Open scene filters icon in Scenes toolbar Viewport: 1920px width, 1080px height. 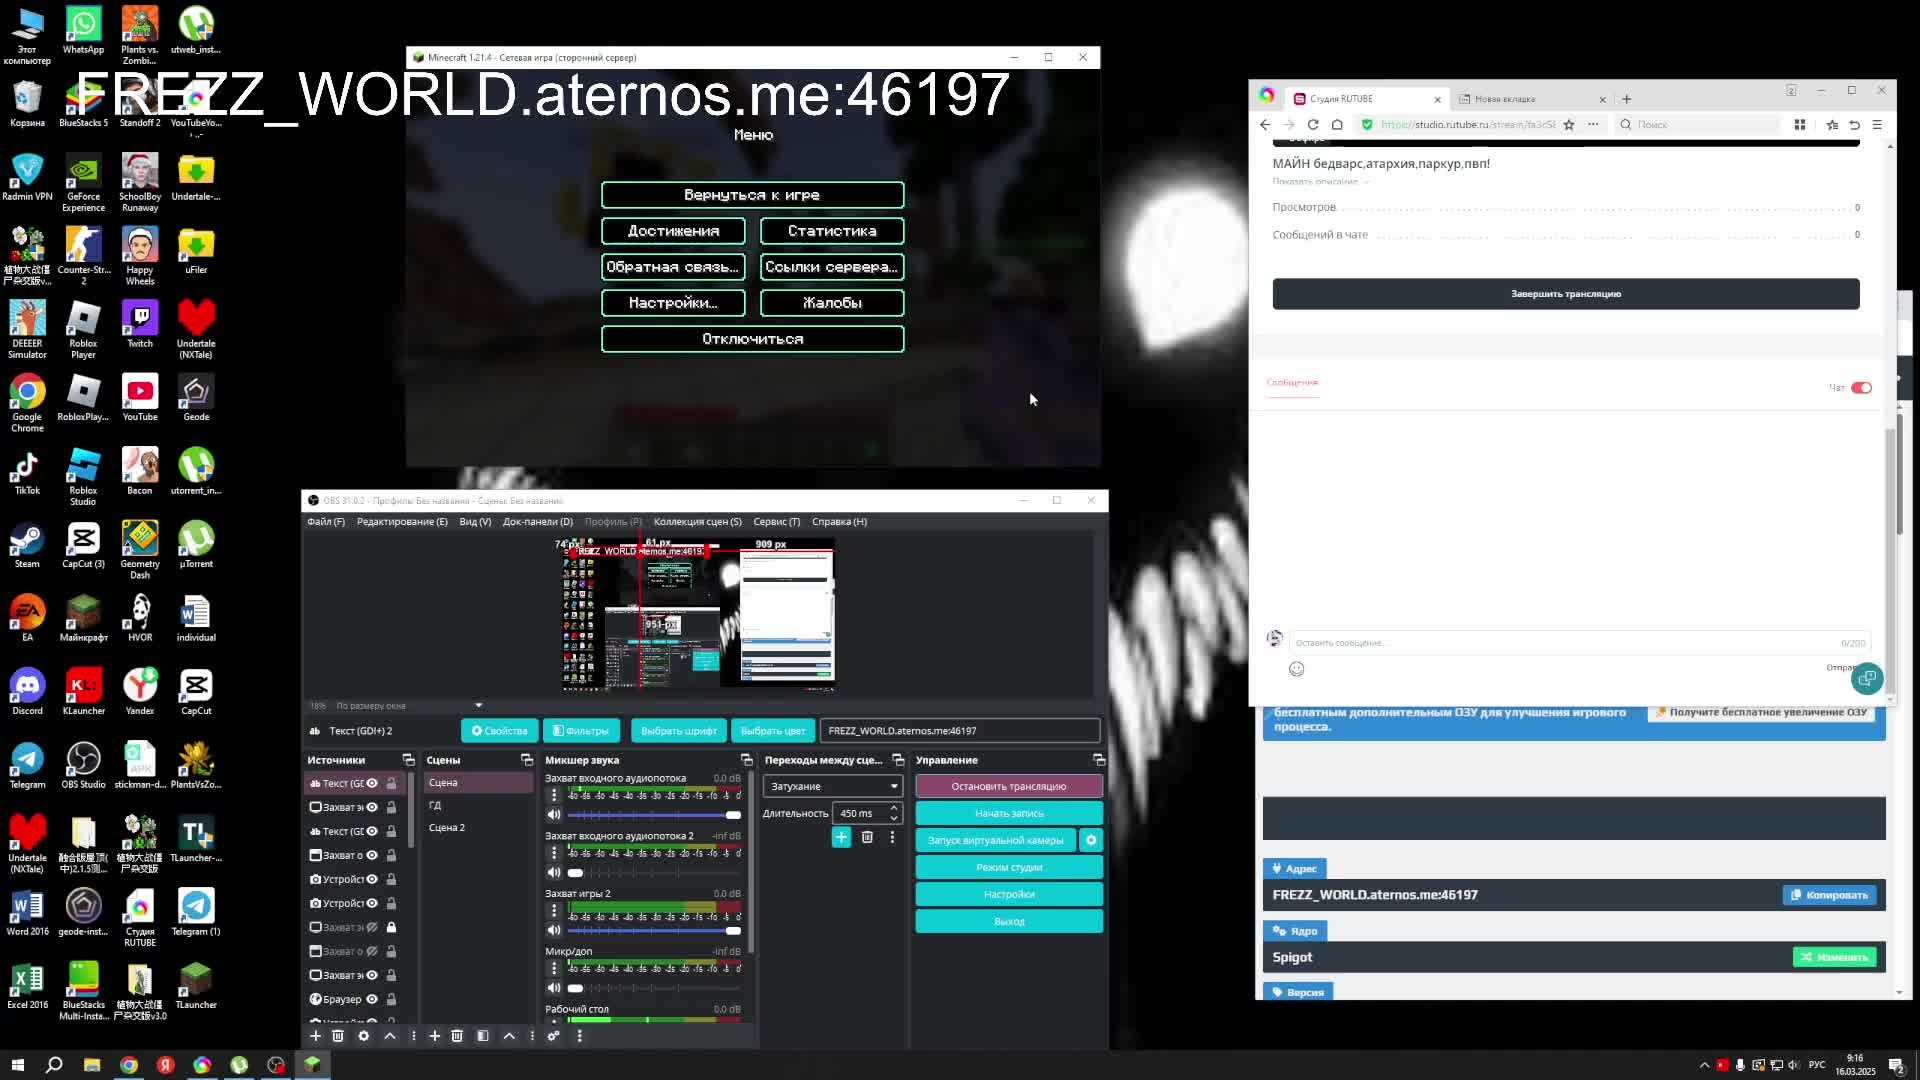pyautogui.click(x=483, y=1036)
